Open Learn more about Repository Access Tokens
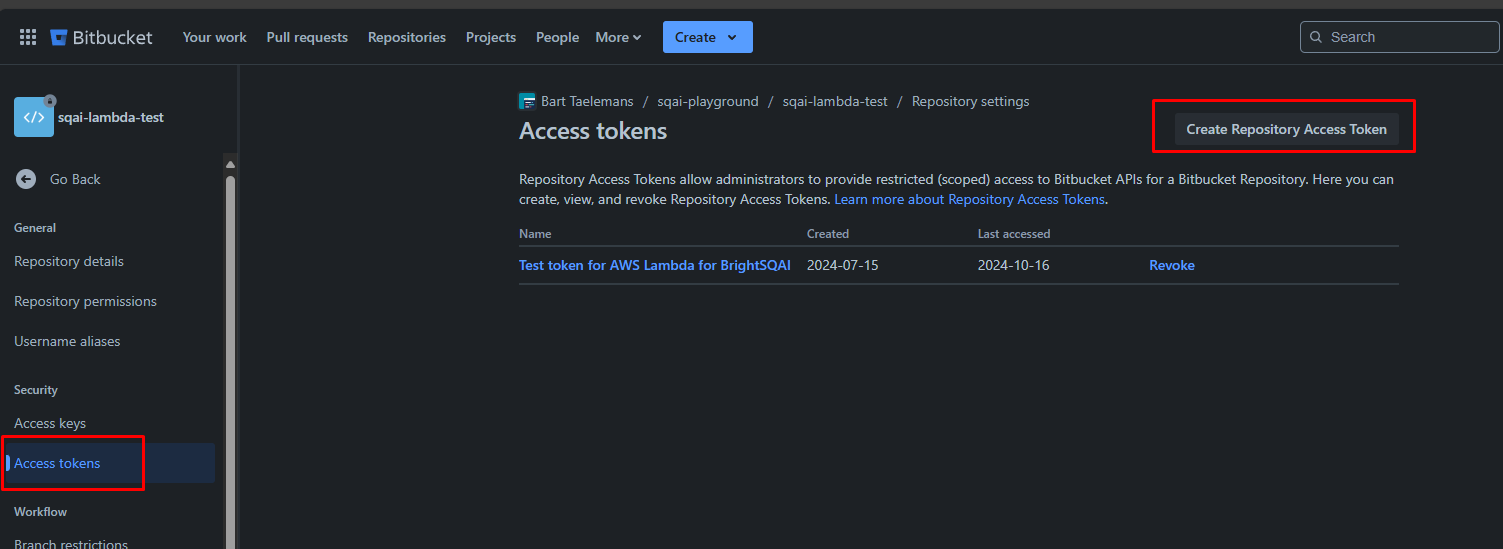This screenshot has height=549, width=1503. point(970,199)
